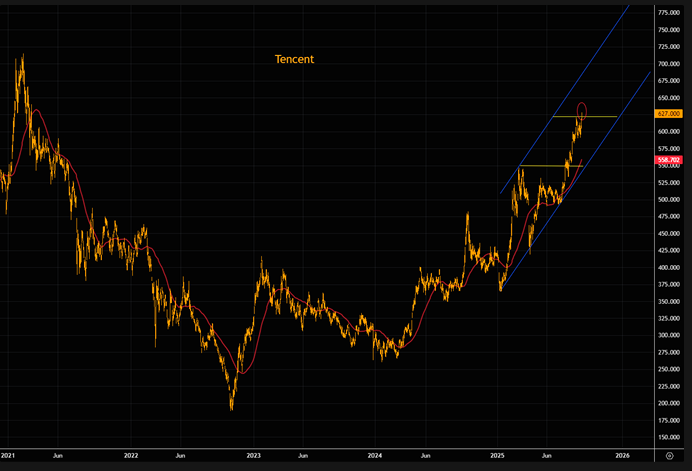Image resolution: width=692 pixels, height=471 pixels.
Task: Click the red 558.702 moving average price tag
Action: pos(669,160)
